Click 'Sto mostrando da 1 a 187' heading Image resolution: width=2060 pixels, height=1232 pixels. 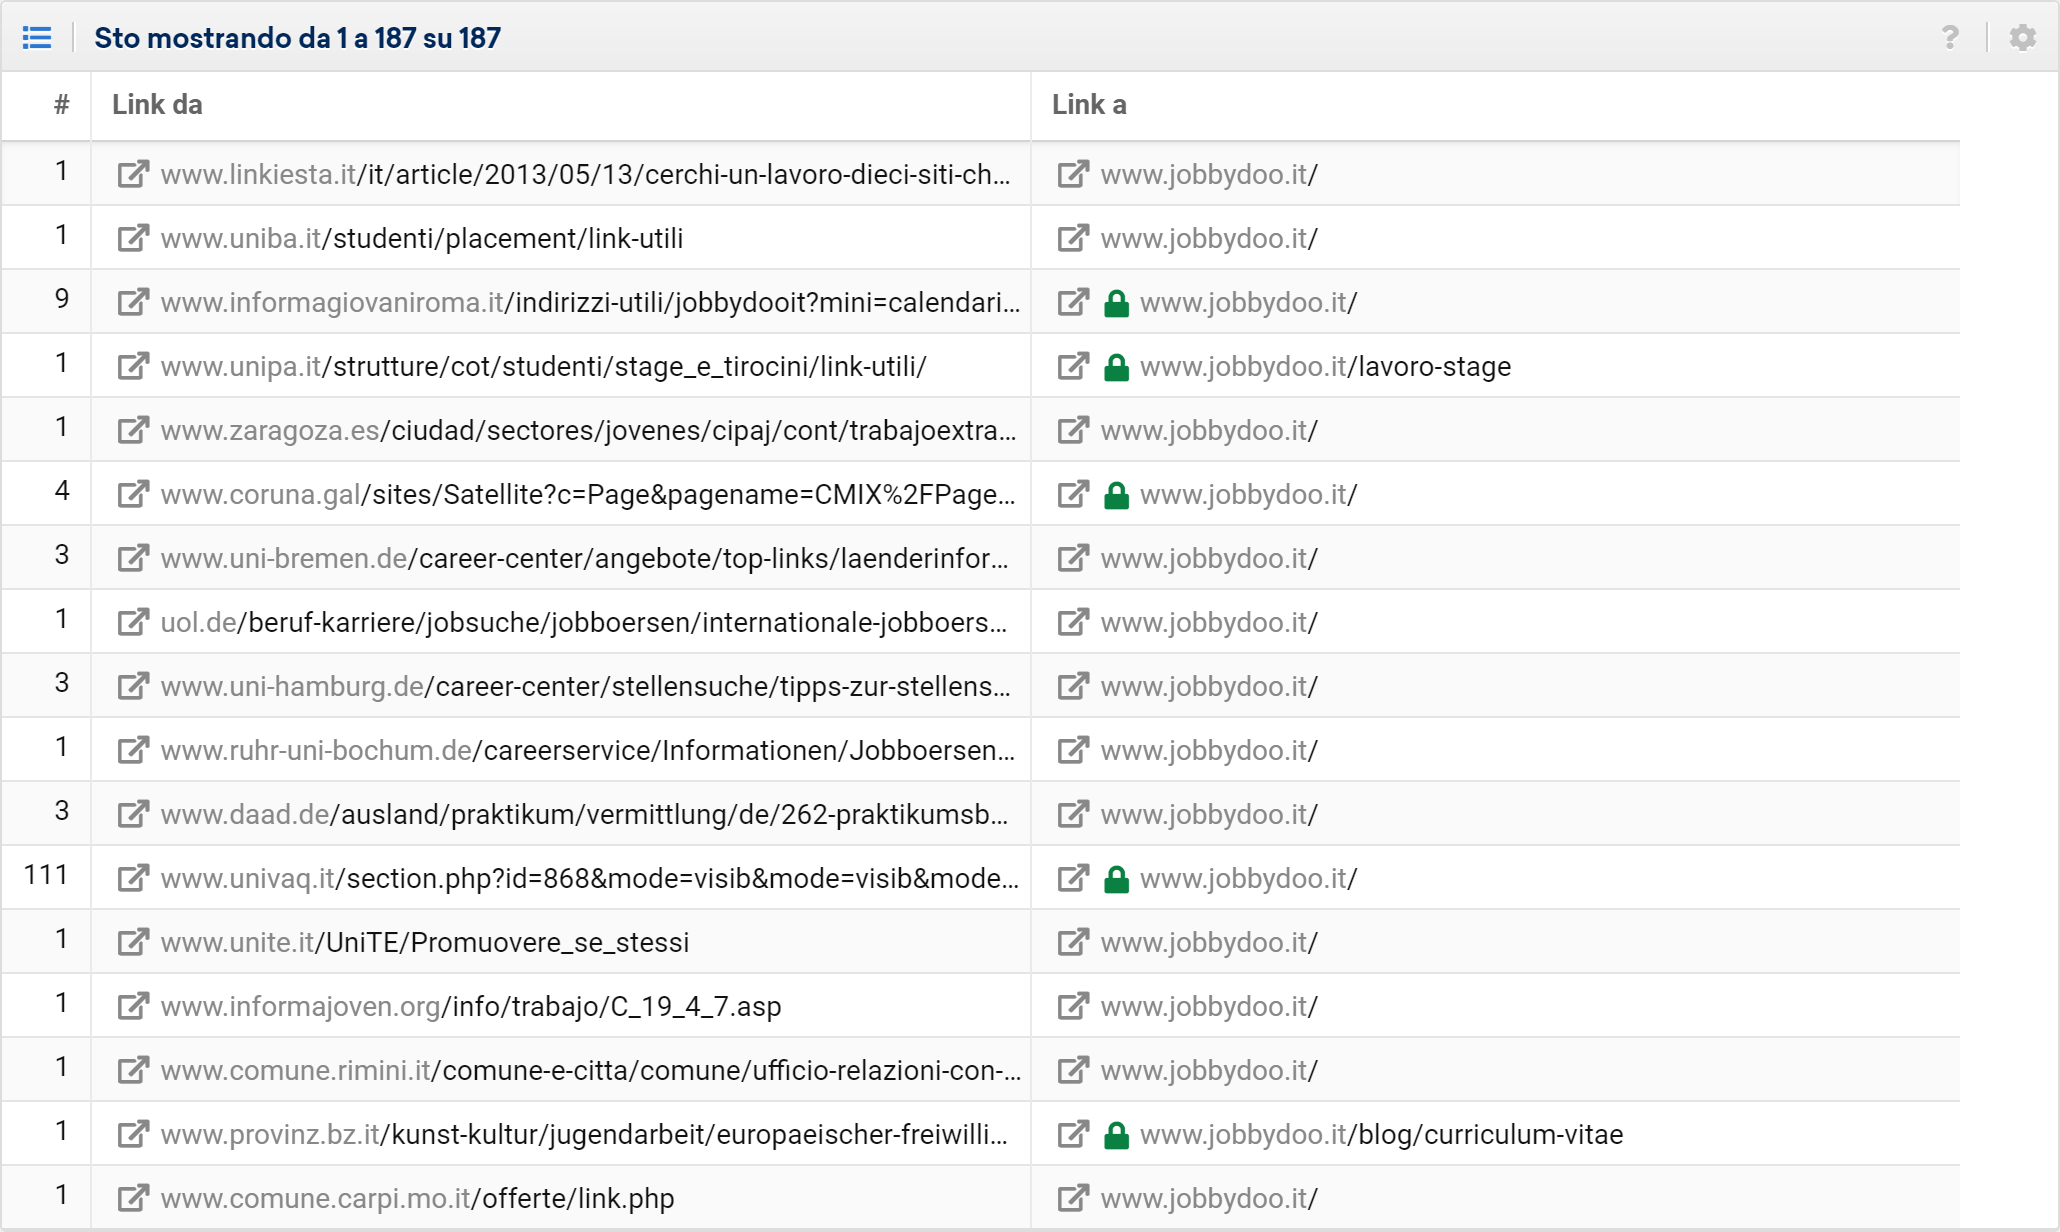297,38
